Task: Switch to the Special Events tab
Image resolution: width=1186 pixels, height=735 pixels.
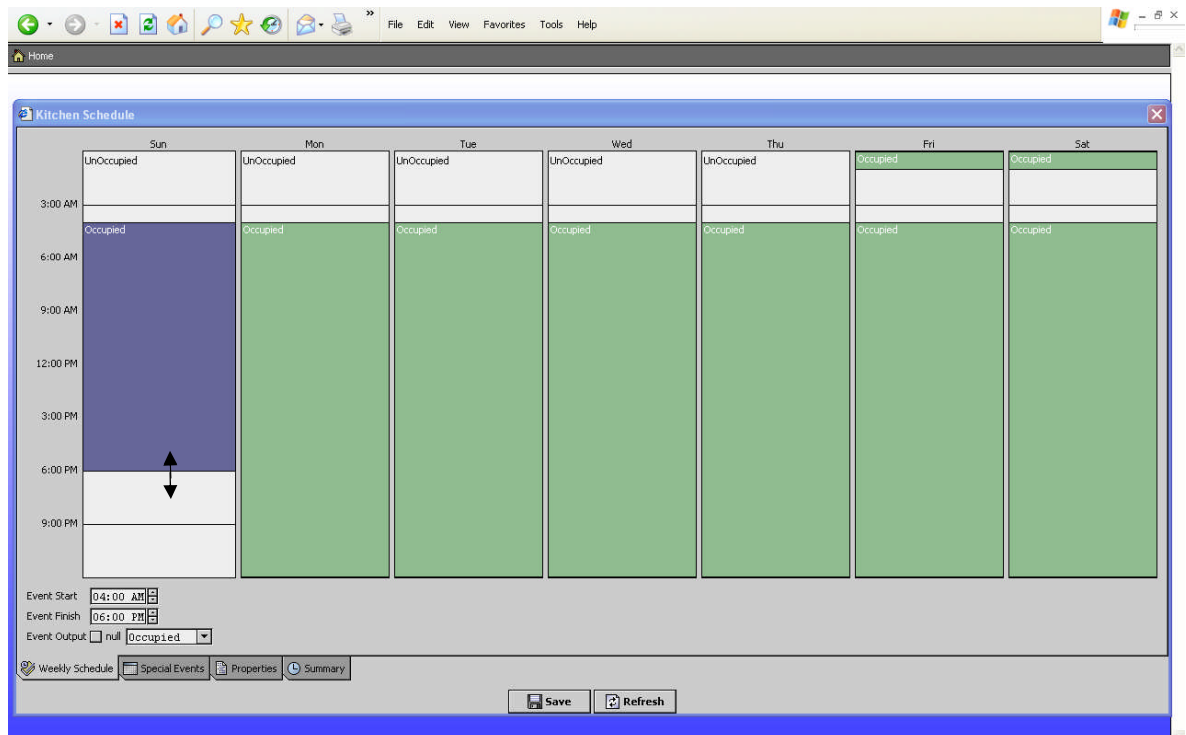Action: (x=165, y=669)
